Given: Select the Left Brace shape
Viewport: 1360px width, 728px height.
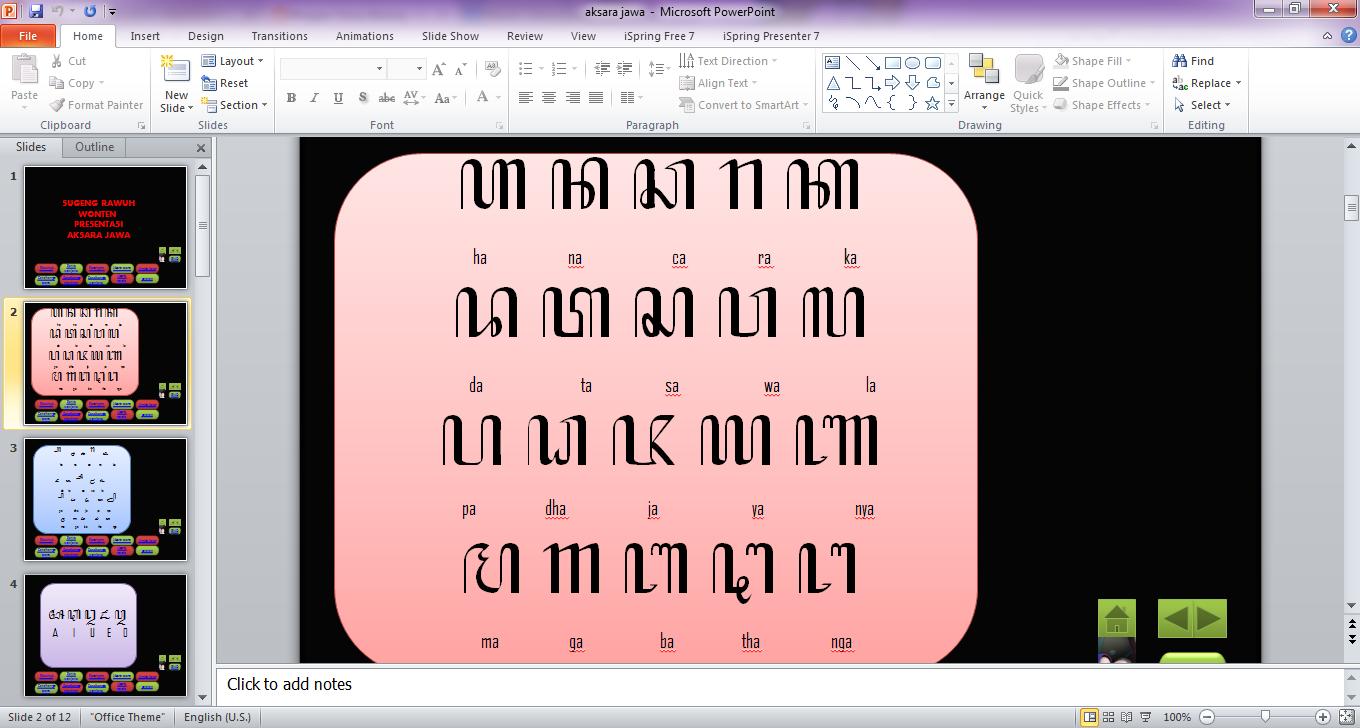Looking at the screenshot, I should pyautogui.click(x=892, y=102).
